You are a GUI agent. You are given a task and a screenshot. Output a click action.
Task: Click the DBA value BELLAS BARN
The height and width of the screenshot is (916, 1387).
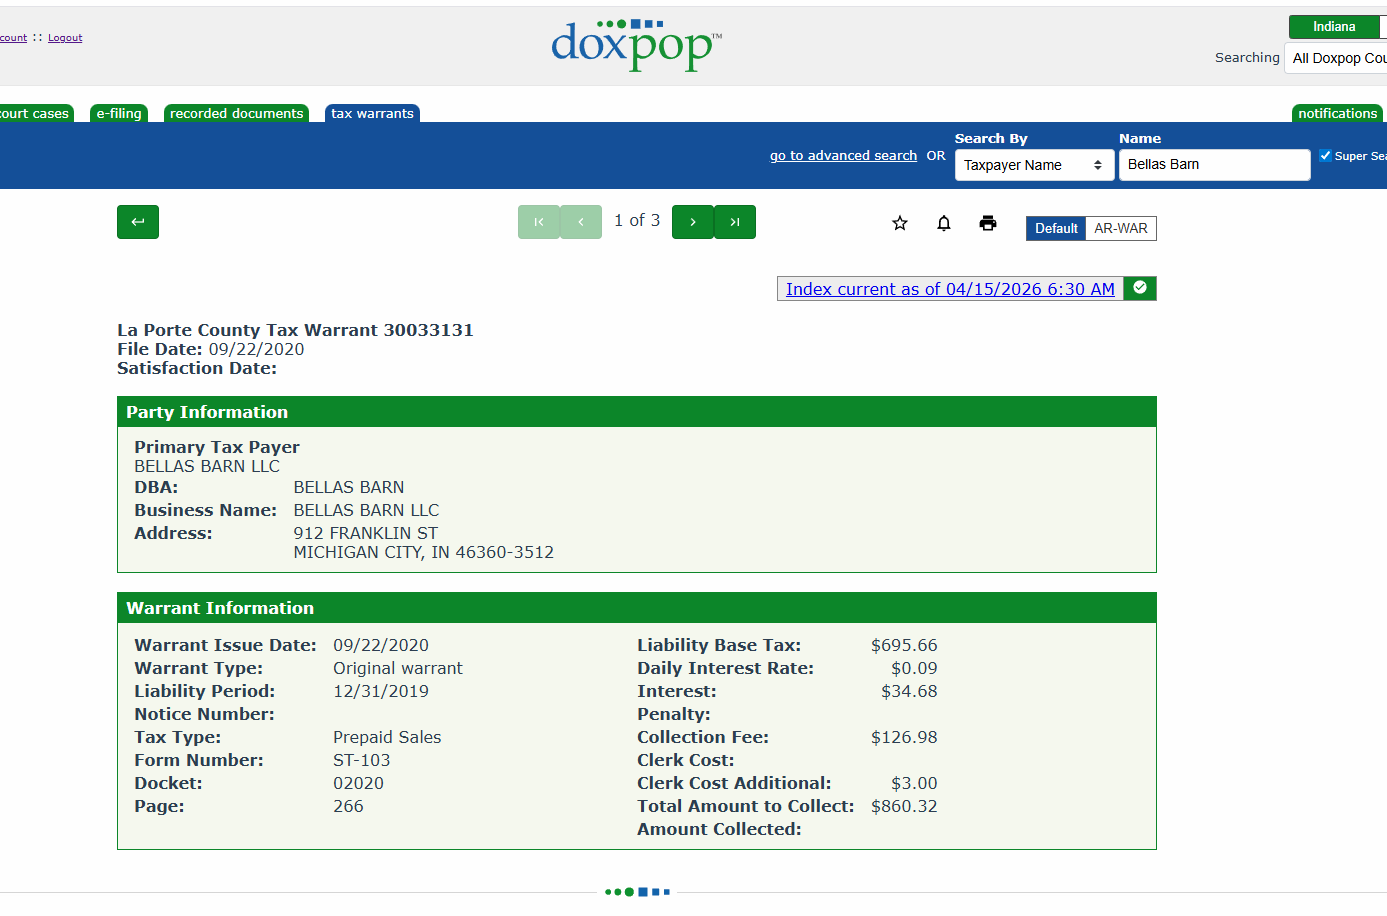pyautogui.click(x=349, y=487)
